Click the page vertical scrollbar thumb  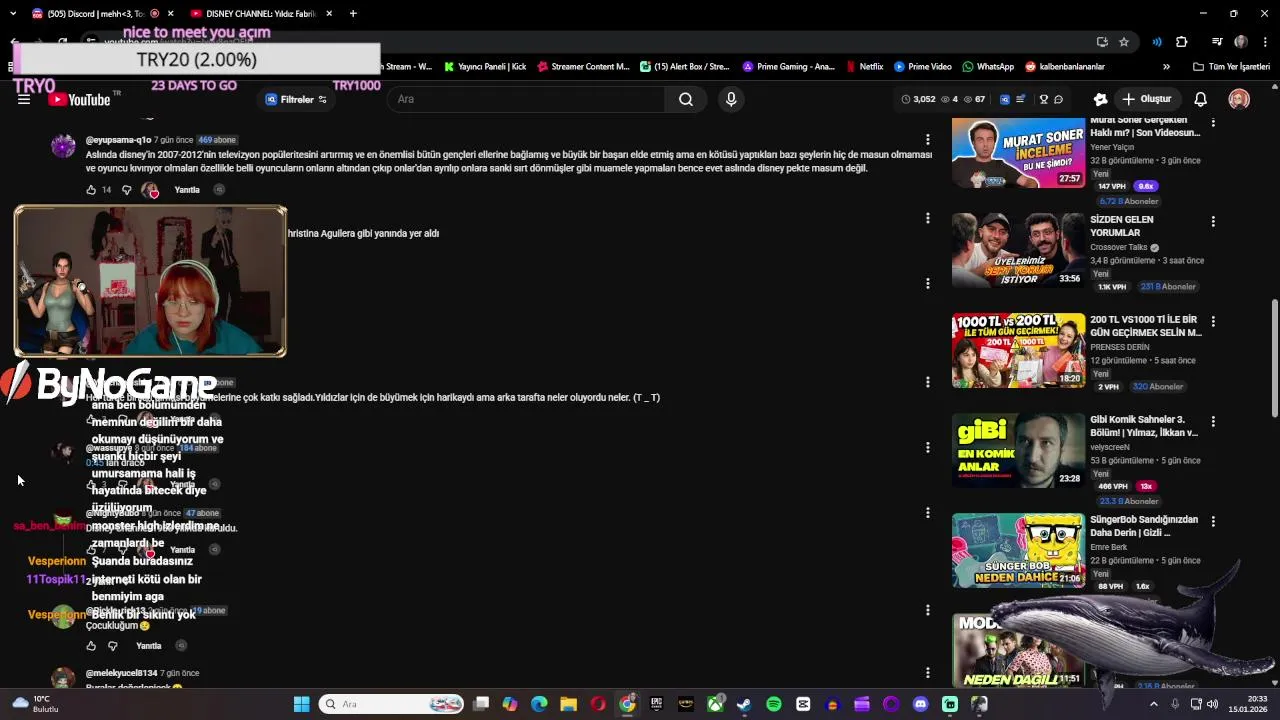pyautogui.click(x=1274, y=358)
